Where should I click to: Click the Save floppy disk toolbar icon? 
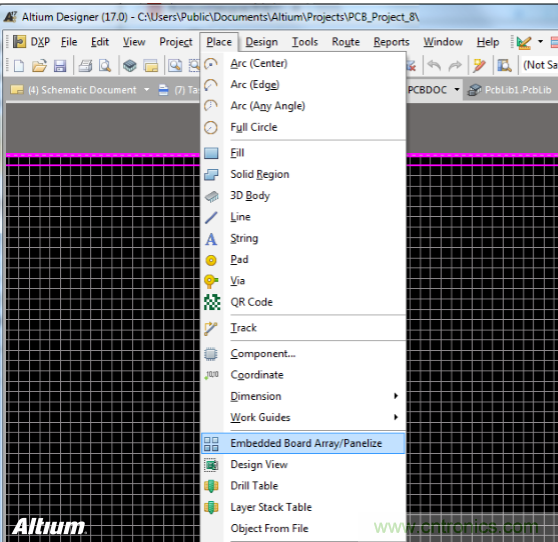point(60,65)
